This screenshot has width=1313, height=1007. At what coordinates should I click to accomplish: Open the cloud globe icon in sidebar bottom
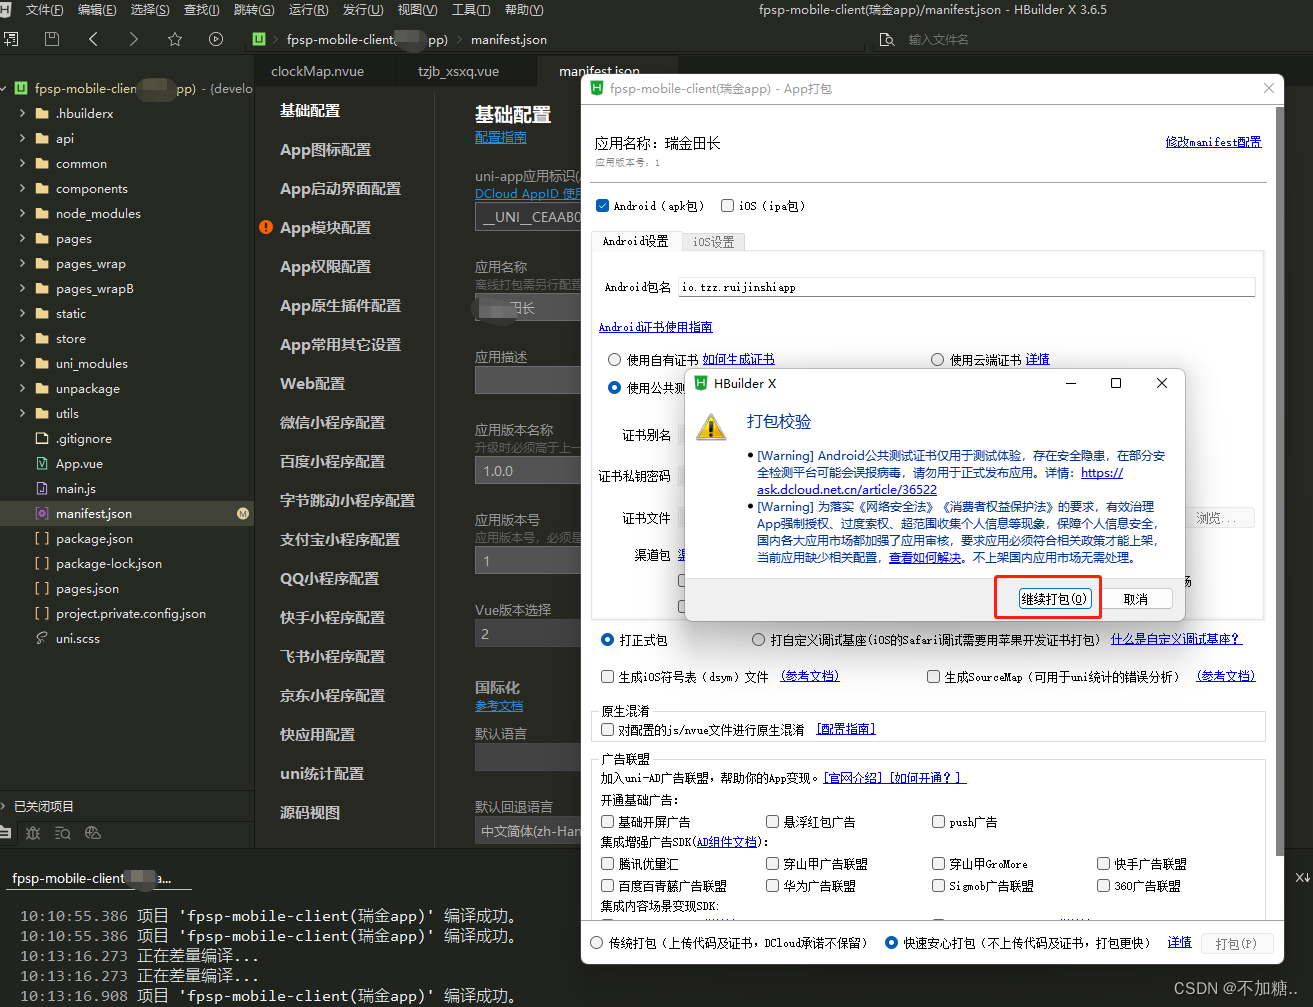click(x=93, y=833)
